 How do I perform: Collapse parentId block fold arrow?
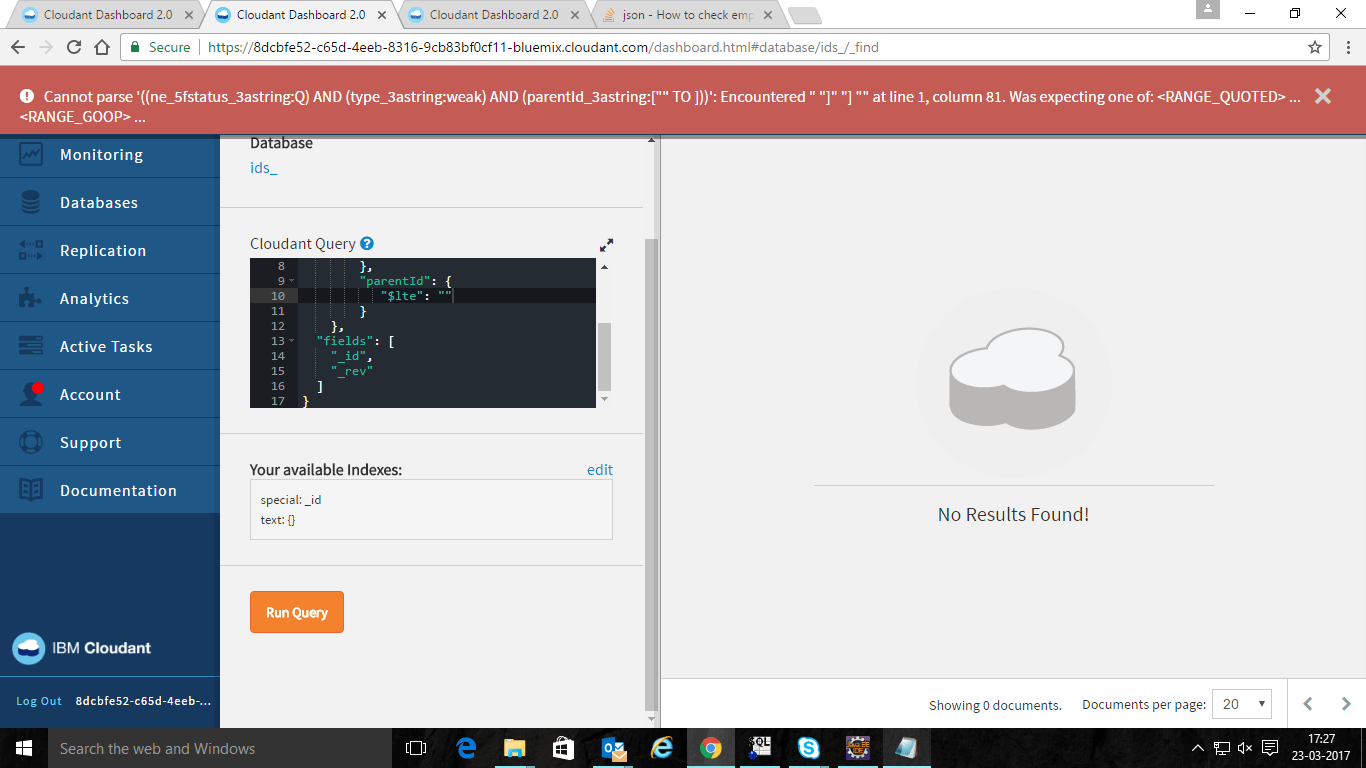coord(291,281)
